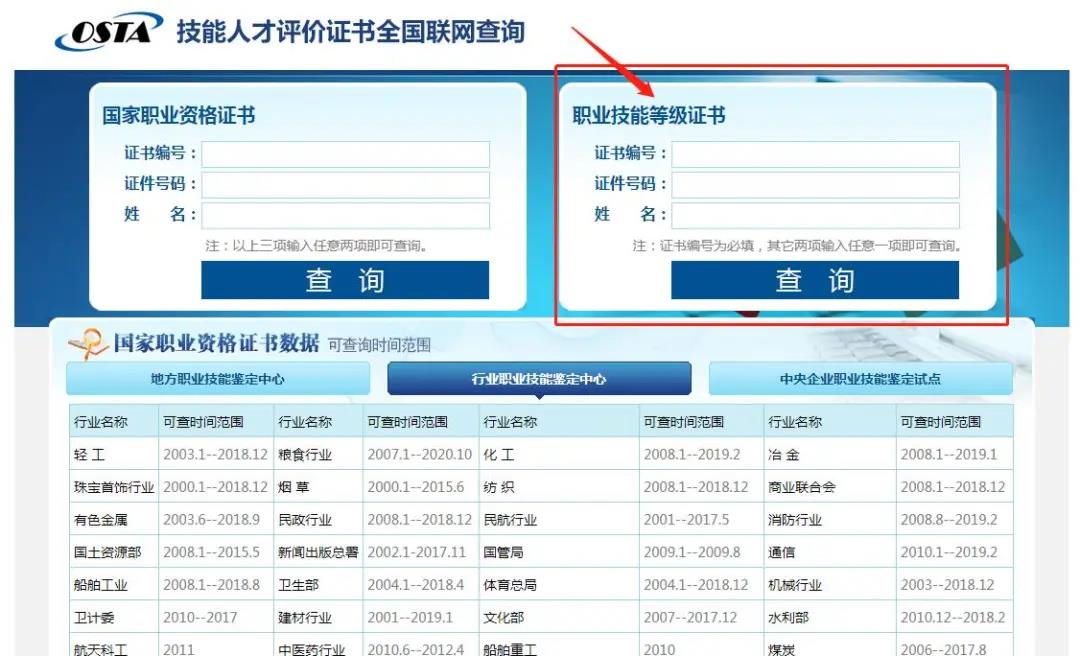This screenshot has width=1080, height=656.
Task: Click 姓名 field under 职业技能等级证书
Action: [815, 215]
